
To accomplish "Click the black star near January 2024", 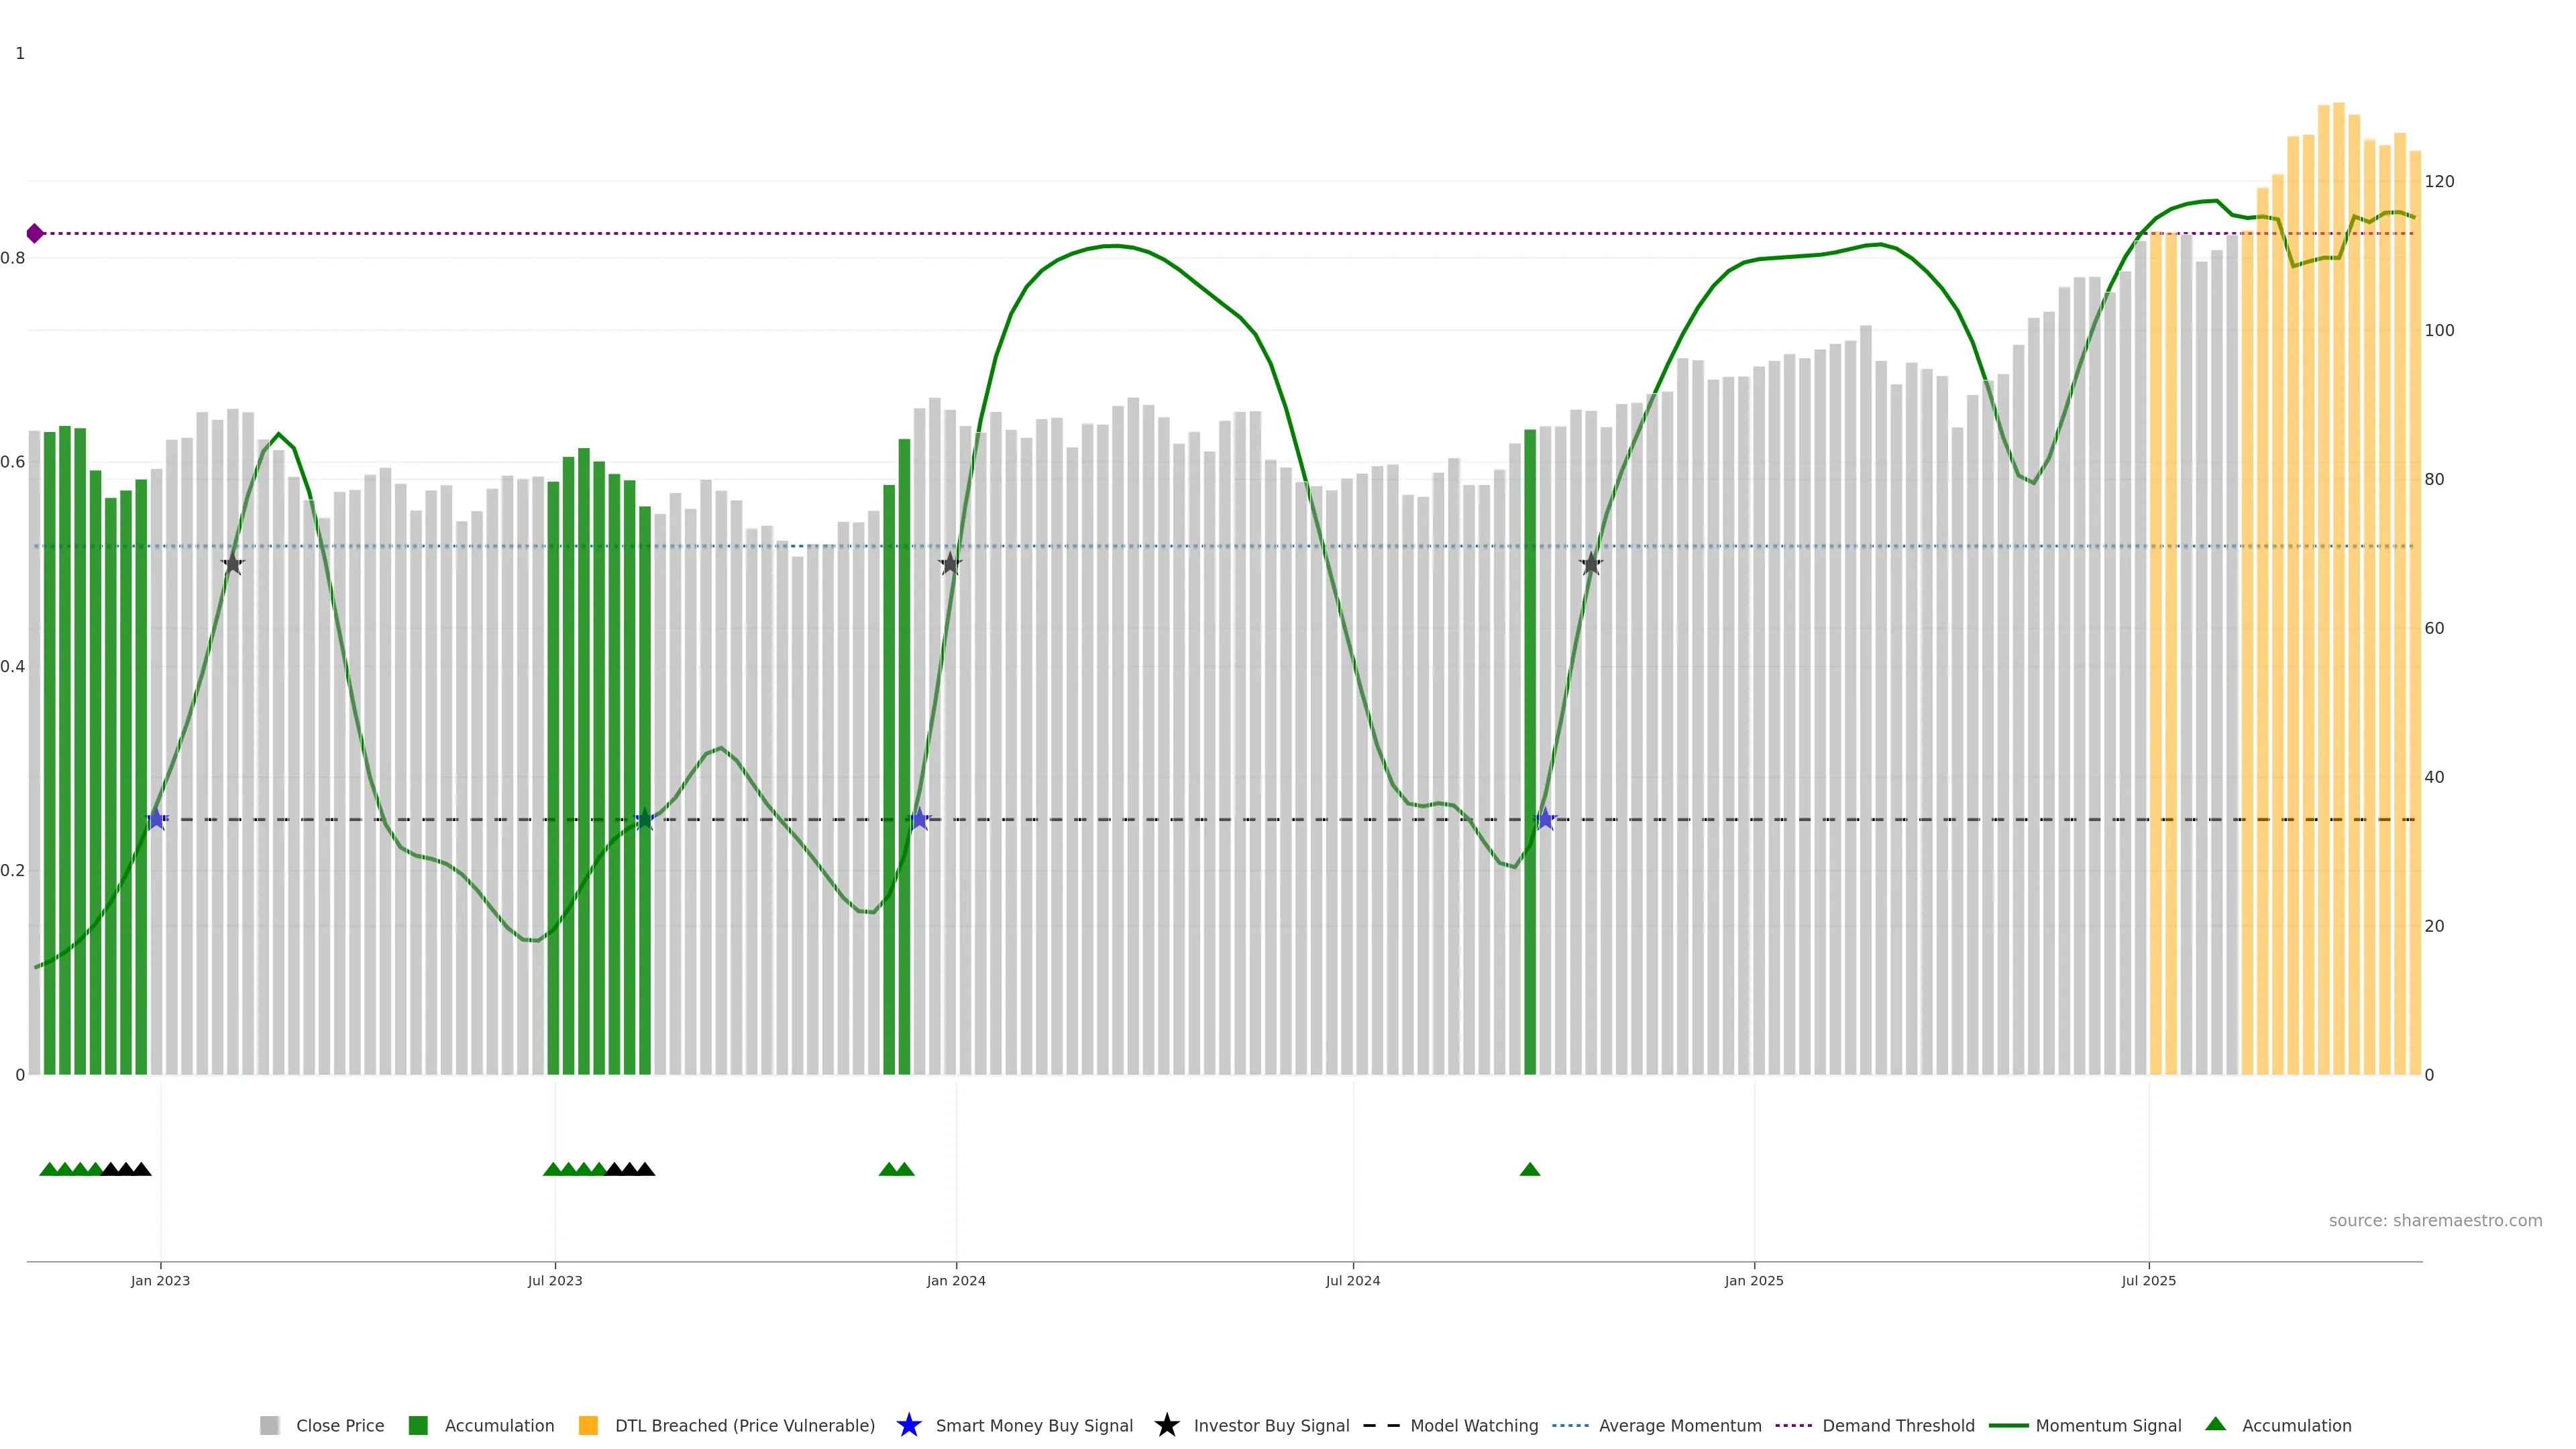I will (950, 564).
